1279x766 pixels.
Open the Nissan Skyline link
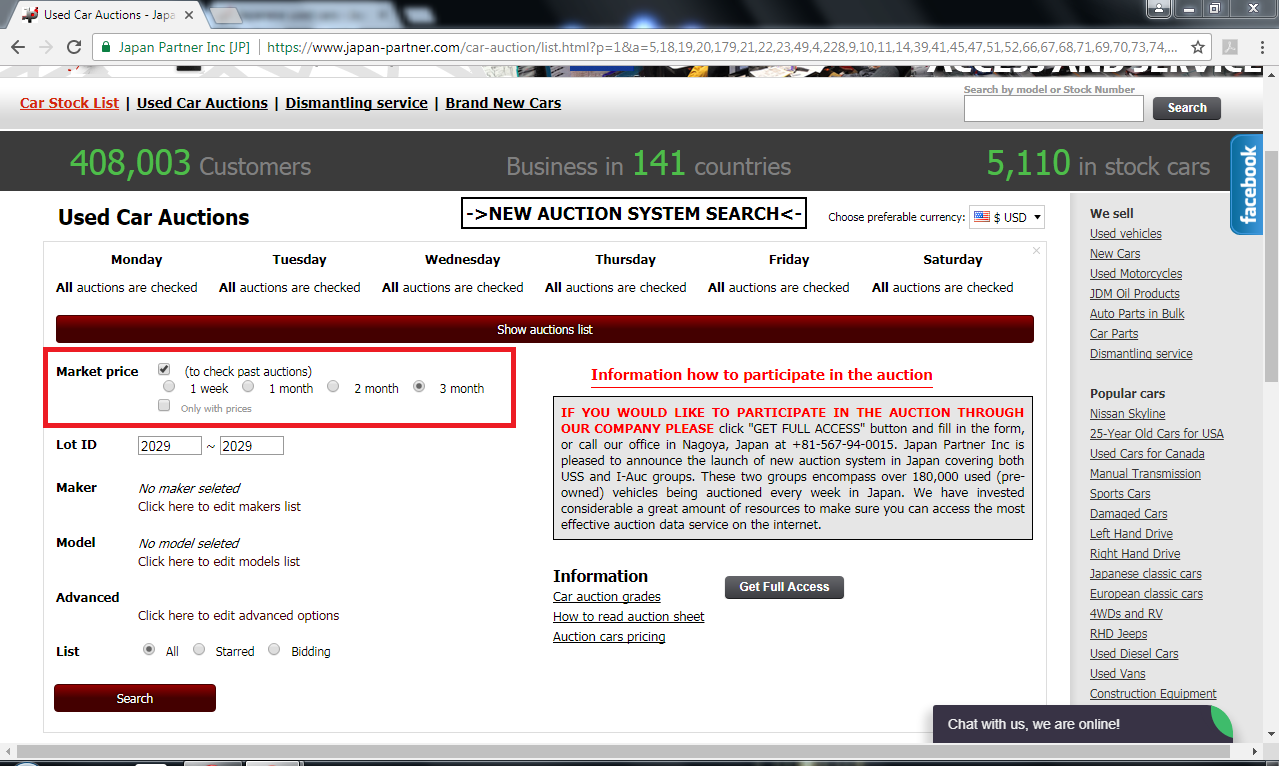tap(1127, 414)
